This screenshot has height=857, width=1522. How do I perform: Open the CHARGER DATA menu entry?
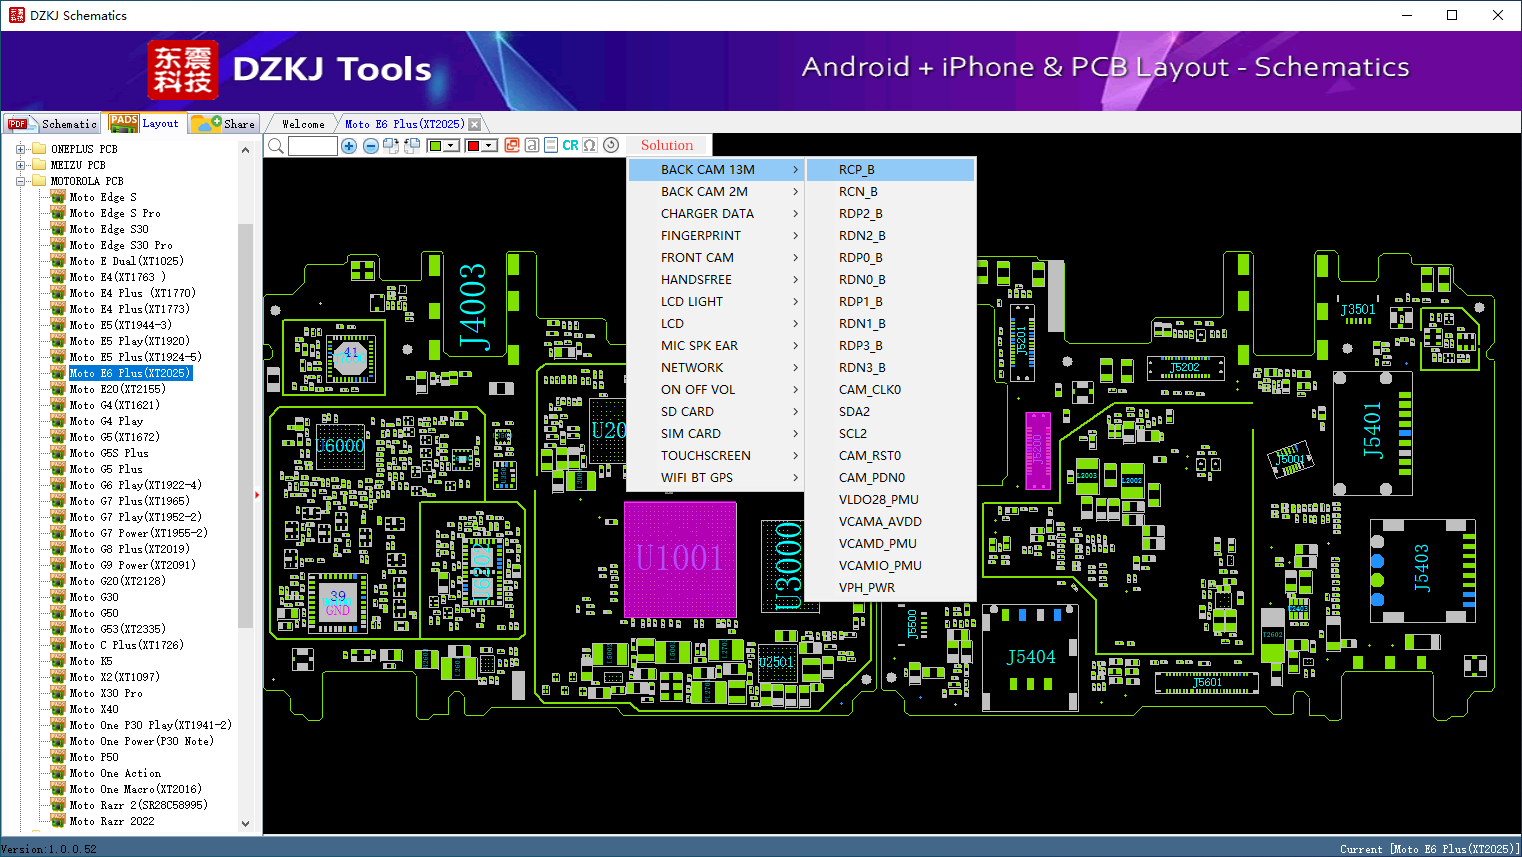pos(716,214)
